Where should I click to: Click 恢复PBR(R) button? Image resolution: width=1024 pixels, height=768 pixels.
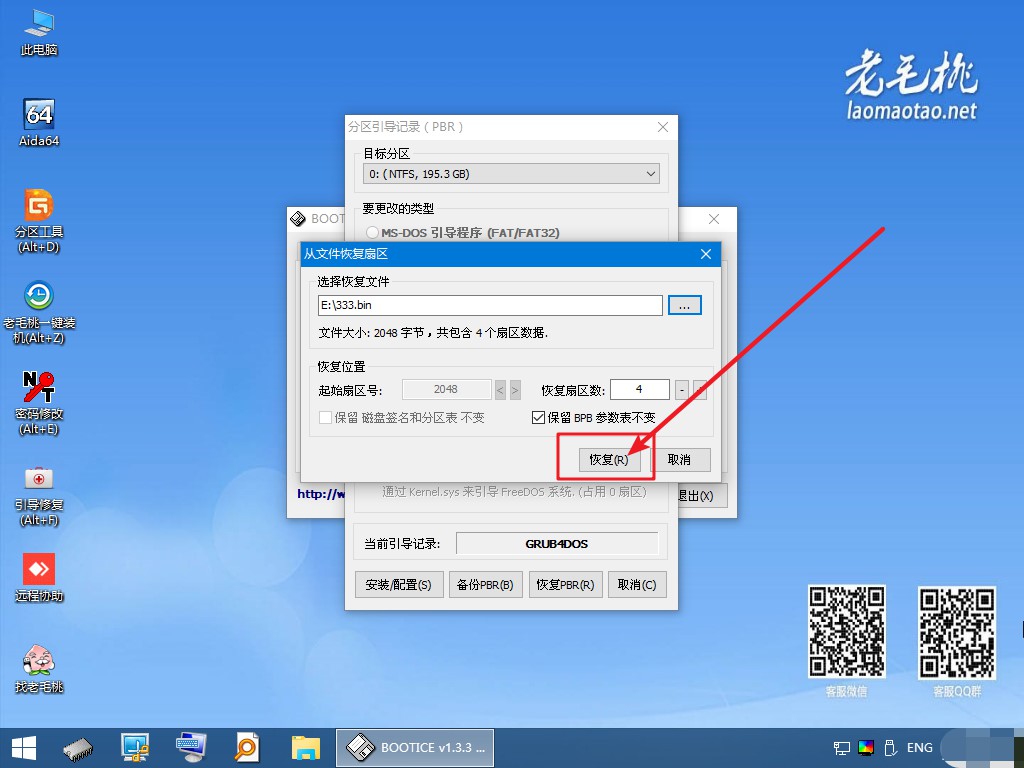(x=566, y=584)
